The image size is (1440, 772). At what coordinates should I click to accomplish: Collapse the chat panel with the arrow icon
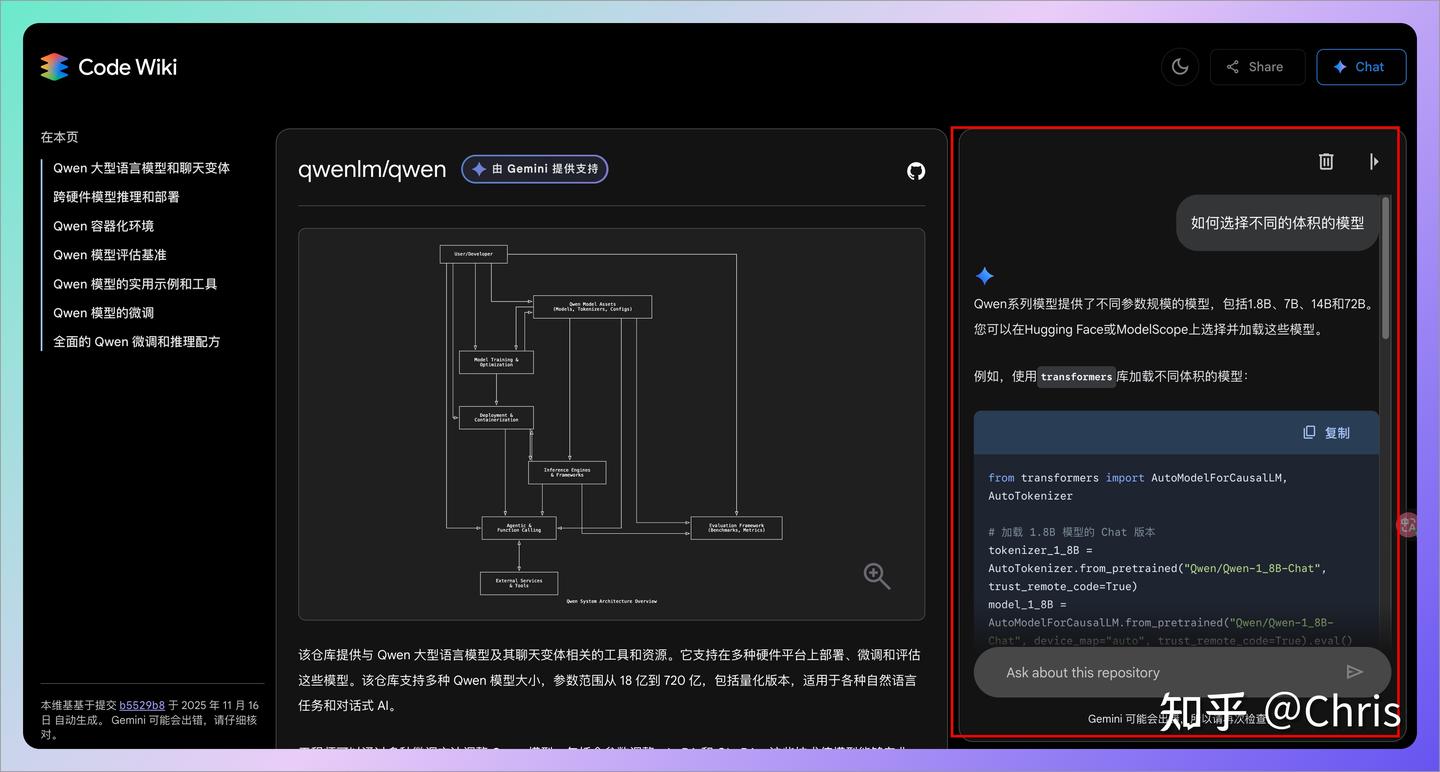point(1374,161)
